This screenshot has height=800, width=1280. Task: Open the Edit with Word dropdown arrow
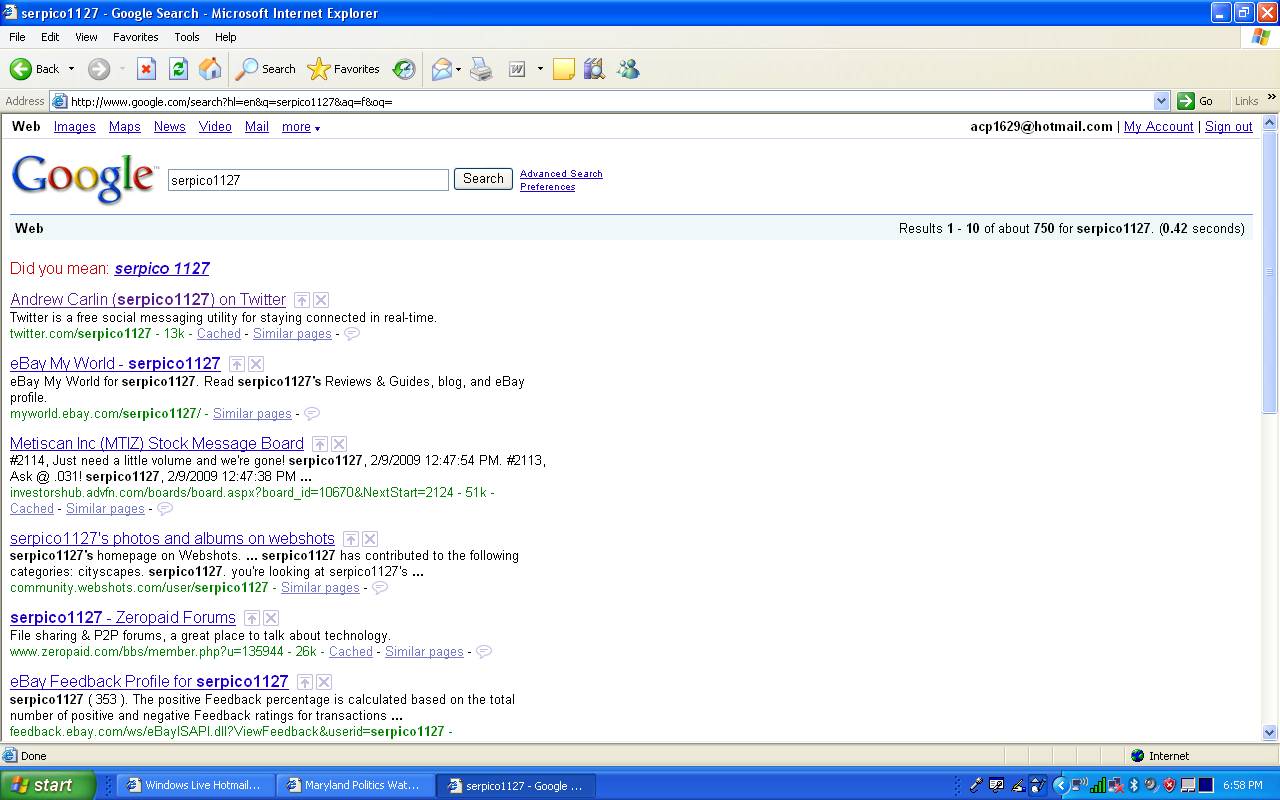540,69
